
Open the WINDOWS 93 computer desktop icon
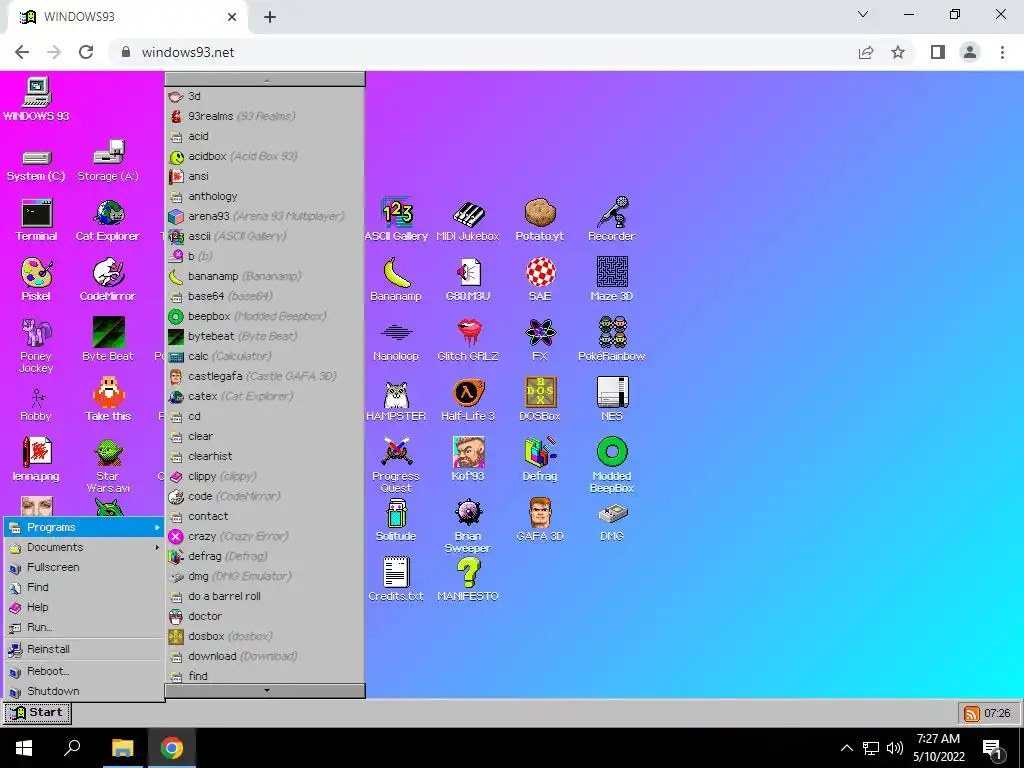click(x=37, y=99)
